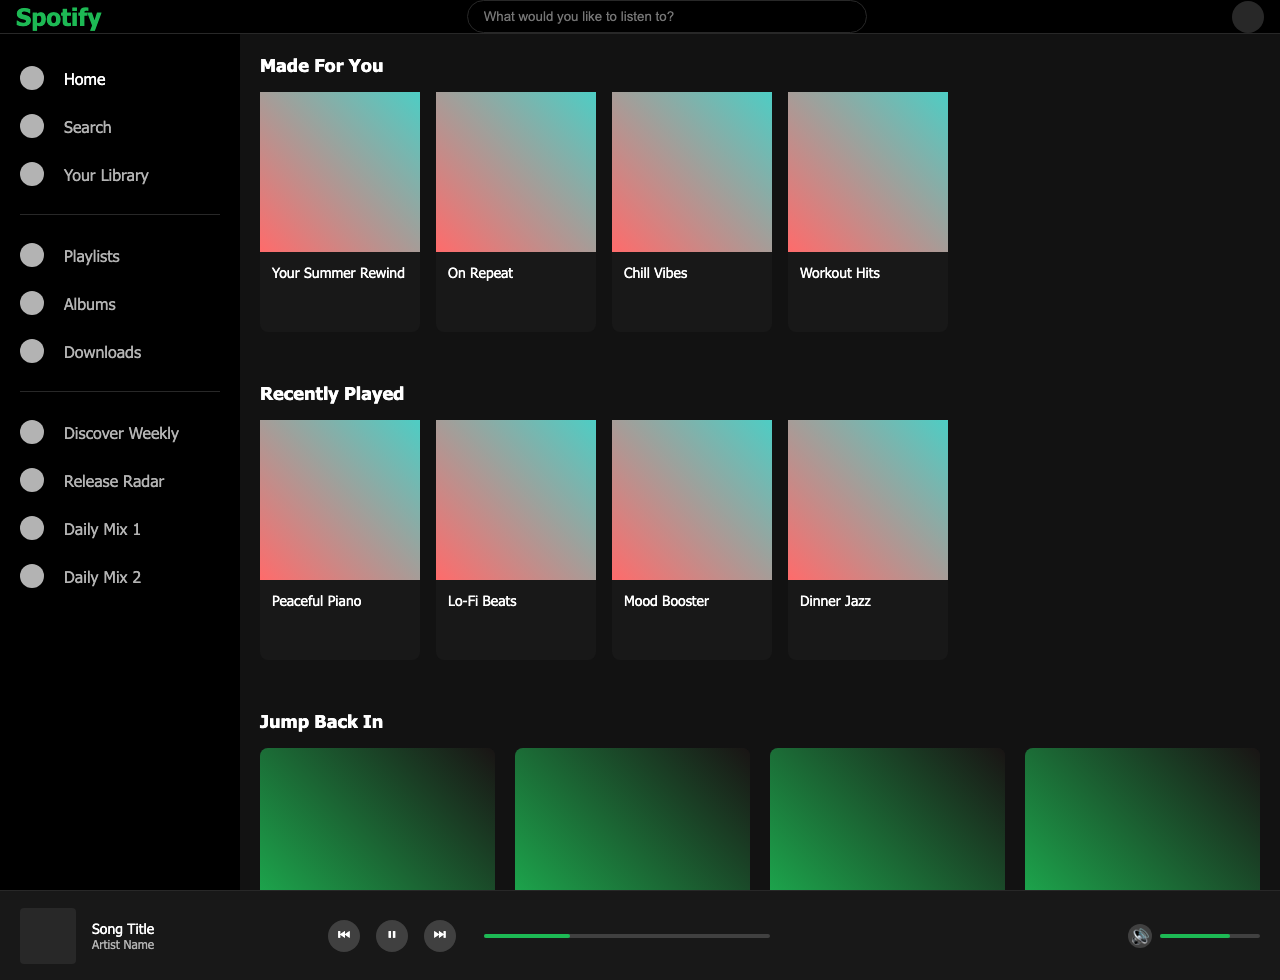Click the icon beside Your Library

(x=32, y=174)
